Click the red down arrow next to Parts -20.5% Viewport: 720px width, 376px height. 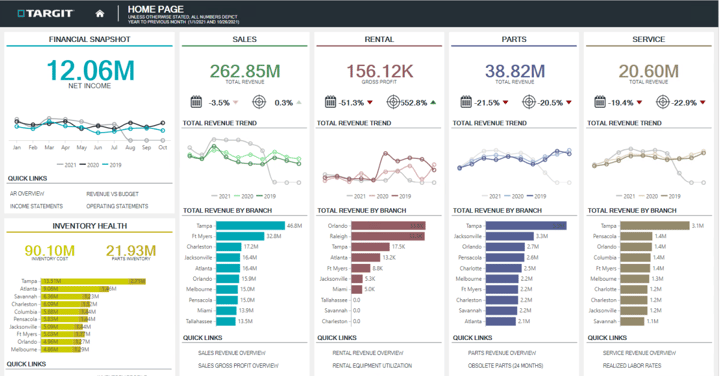point(568,102)
